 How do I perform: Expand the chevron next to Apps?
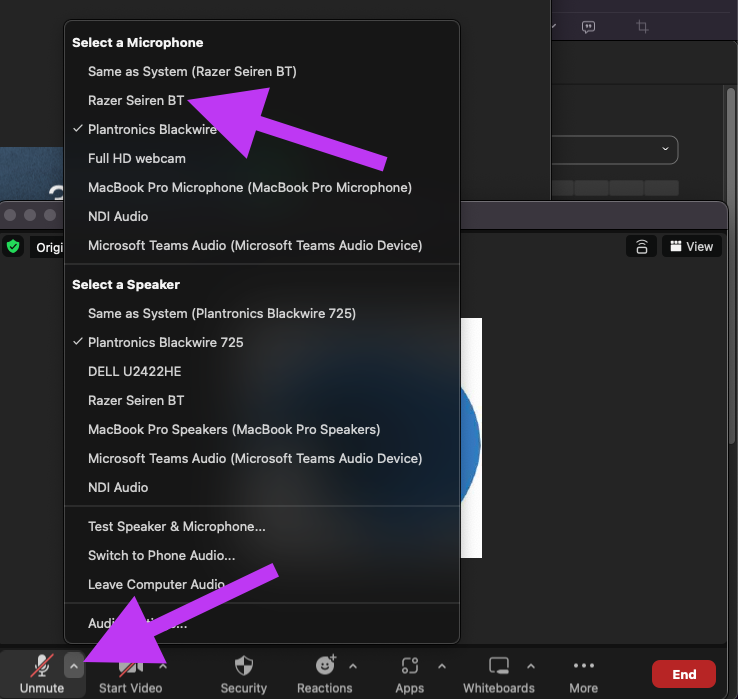tap(441, 666)
